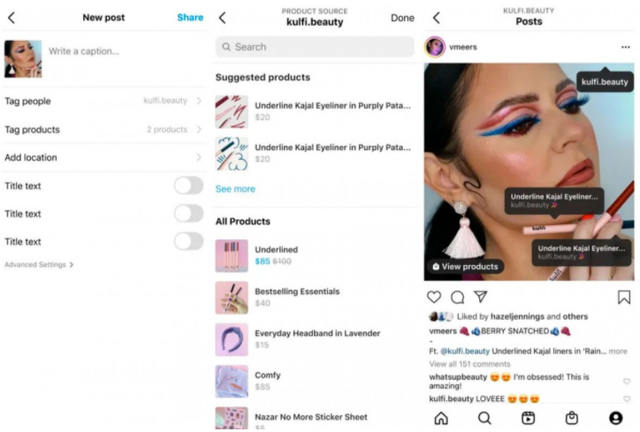Open comments with the speech bubble icon
The image size is (640, 432).
(457, 297)
